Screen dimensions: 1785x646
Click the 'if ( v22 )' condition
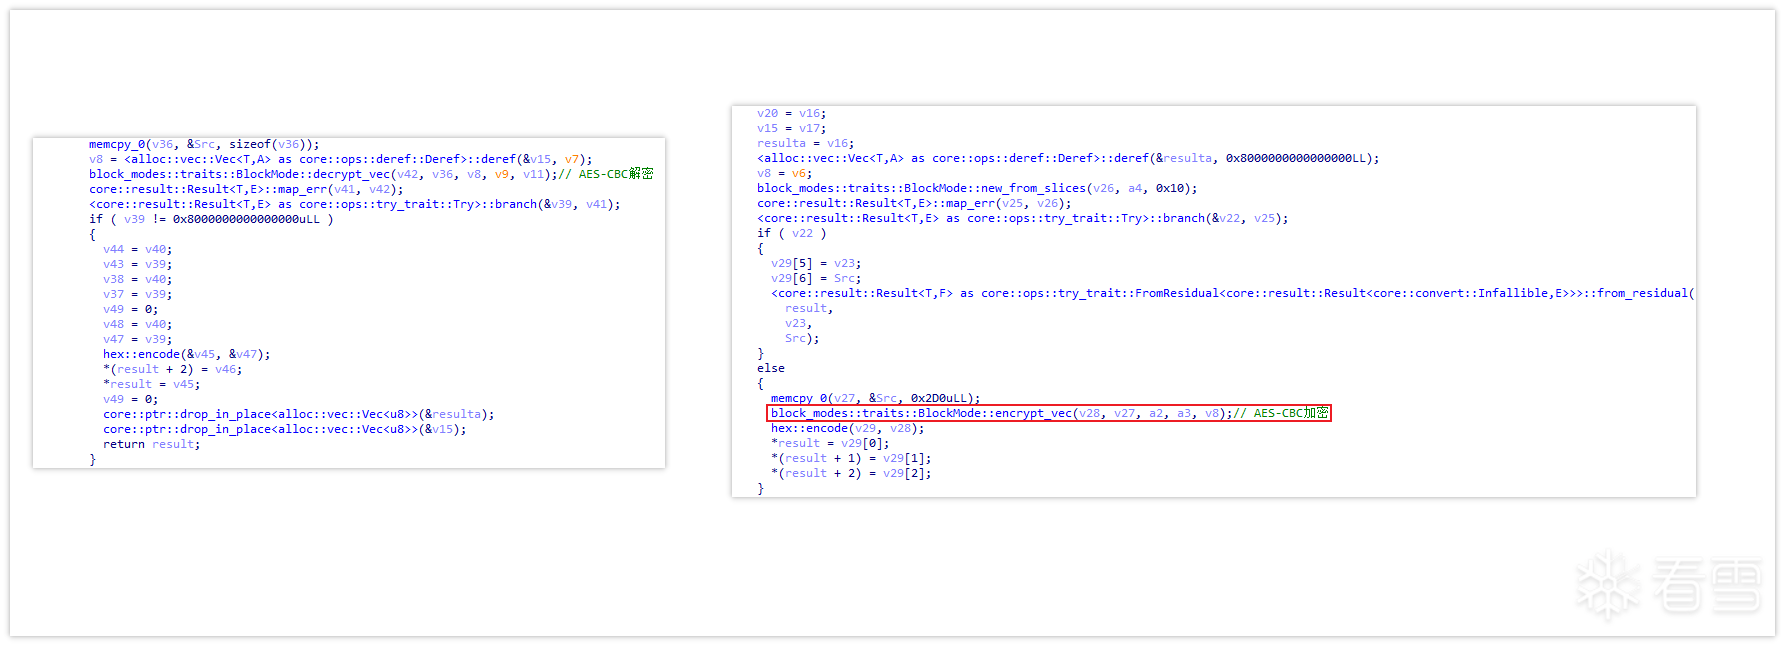[791, 233]
